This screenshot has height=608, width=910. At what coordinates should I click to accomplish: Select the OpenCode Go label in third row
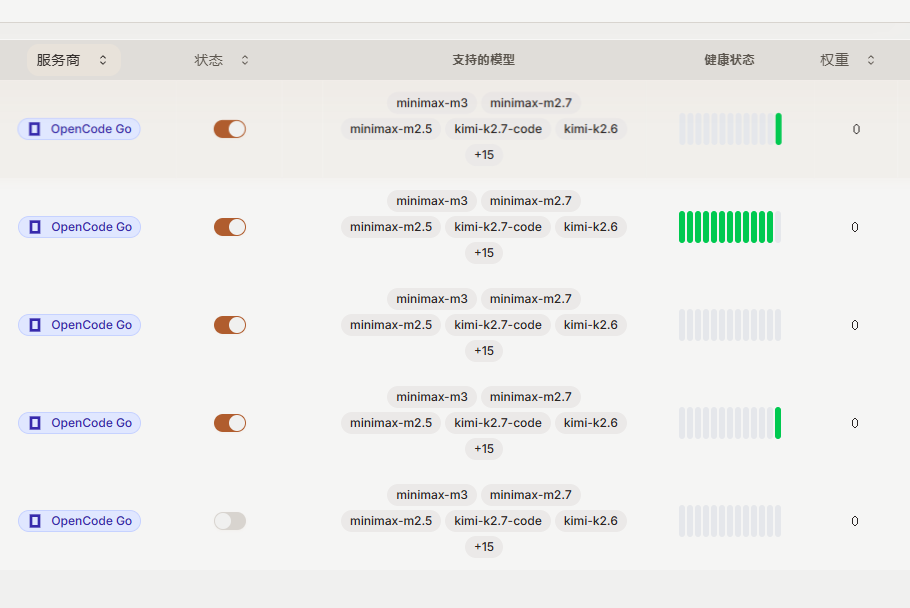pos(92,325)
